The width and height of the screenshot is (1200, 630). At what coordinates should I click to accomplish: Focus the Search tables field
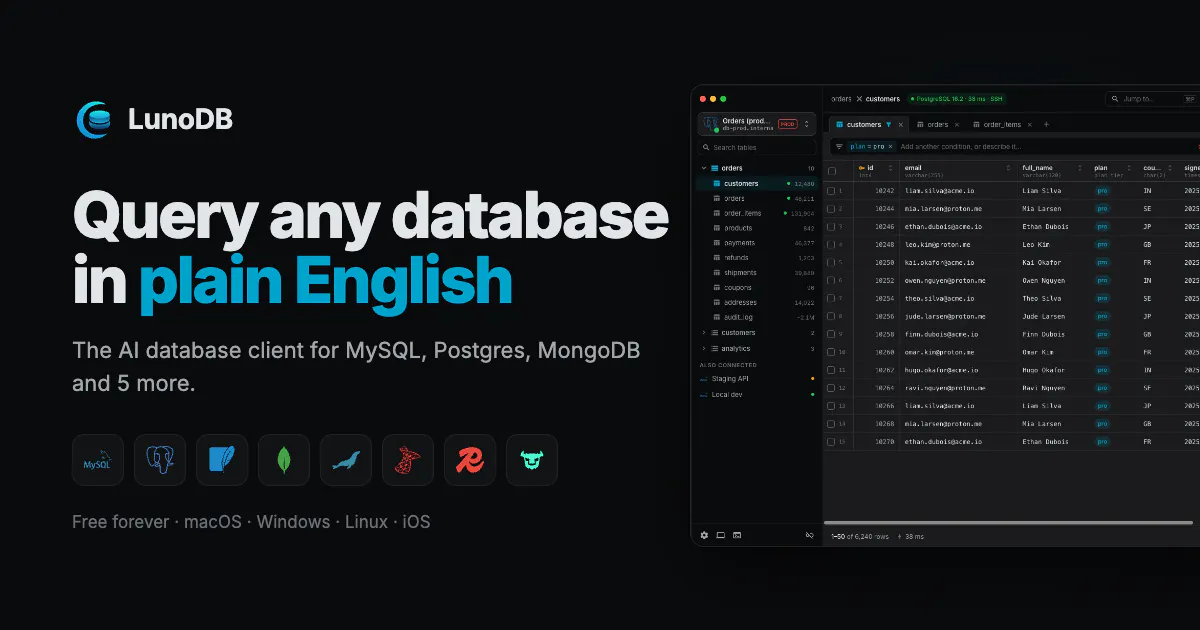[757, 148]
